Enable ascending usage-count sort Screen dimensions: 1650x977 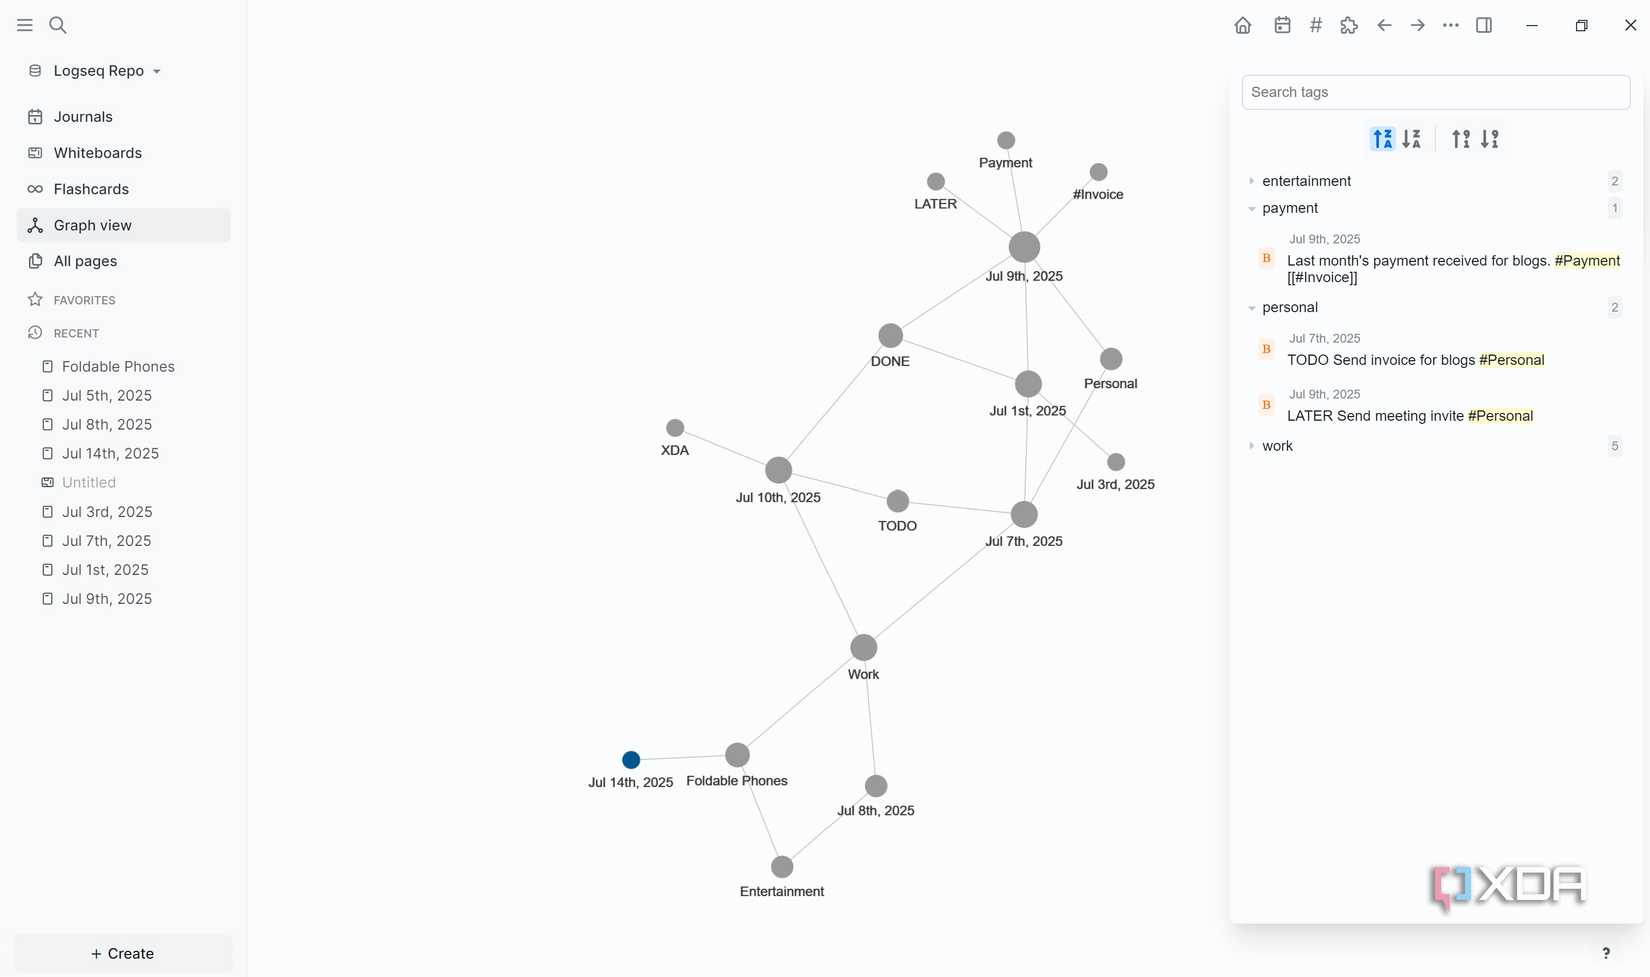pyautogui.click(x=1461, y=139)
